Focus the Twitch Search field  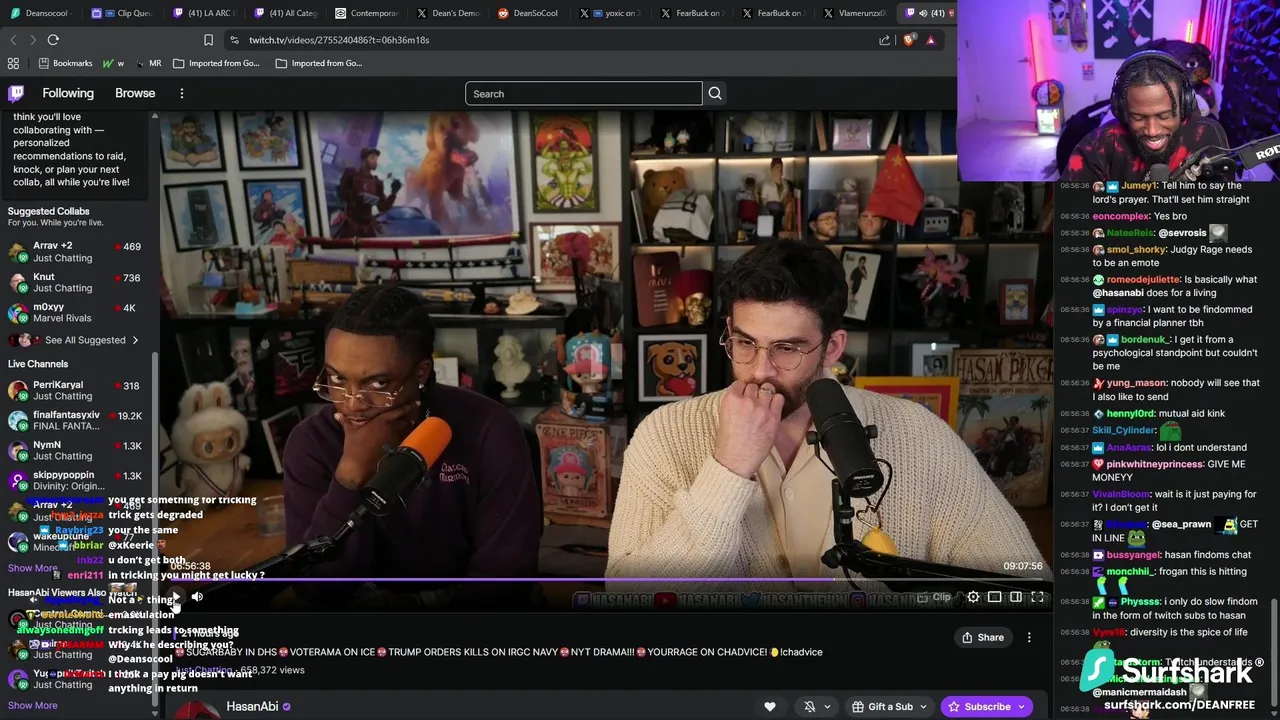584,93
